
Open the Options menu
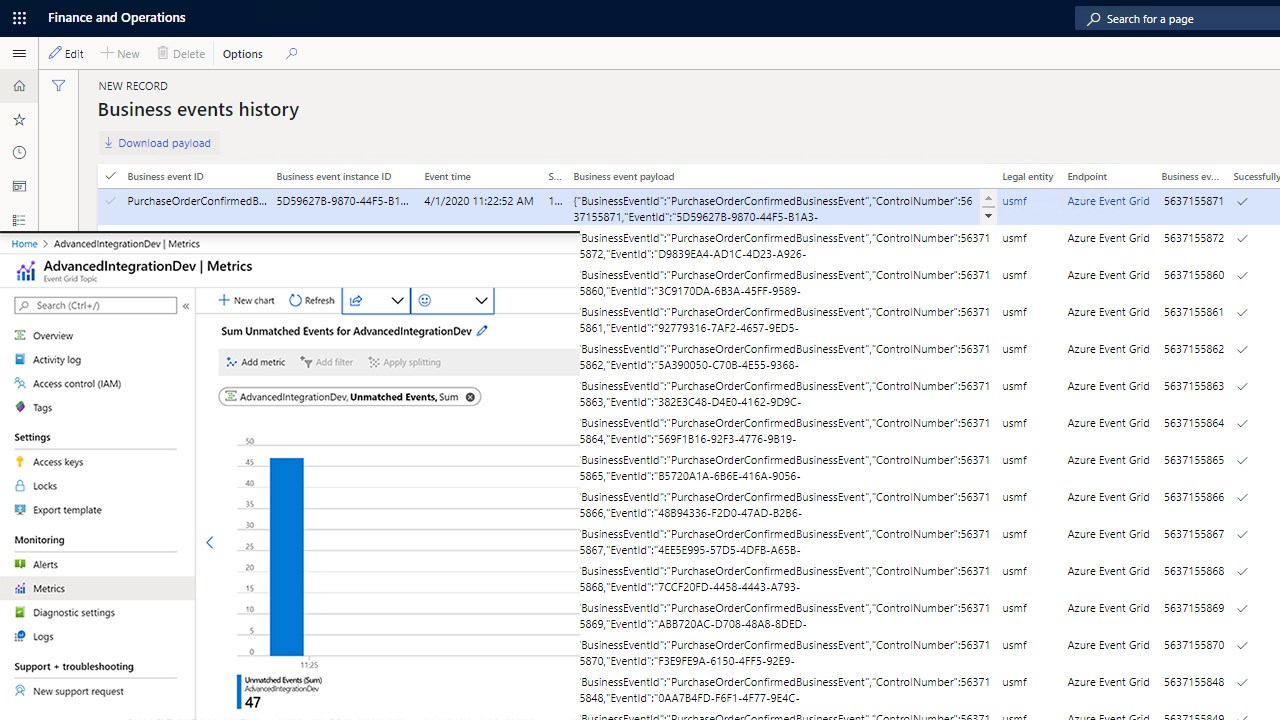tap(243, 54)
